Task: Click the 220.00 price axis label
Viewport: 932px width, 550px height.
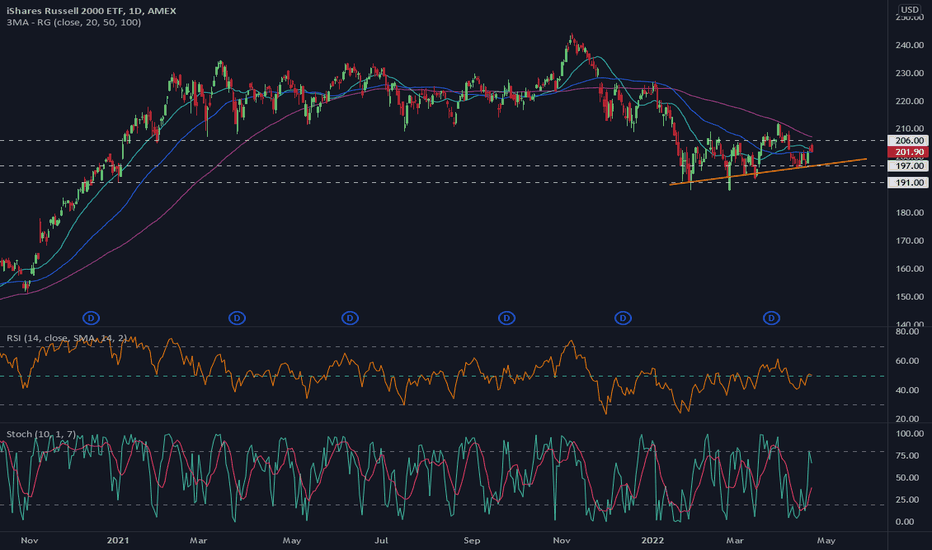Action: 909,101
